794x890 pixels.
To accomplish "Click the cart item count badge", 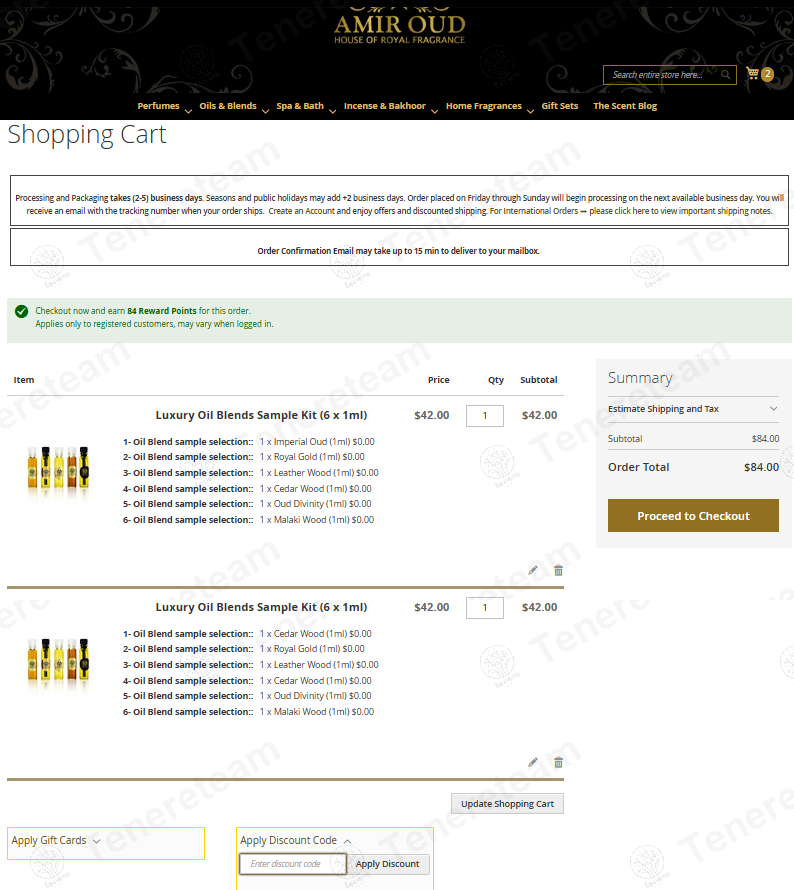I will (767, 74).
